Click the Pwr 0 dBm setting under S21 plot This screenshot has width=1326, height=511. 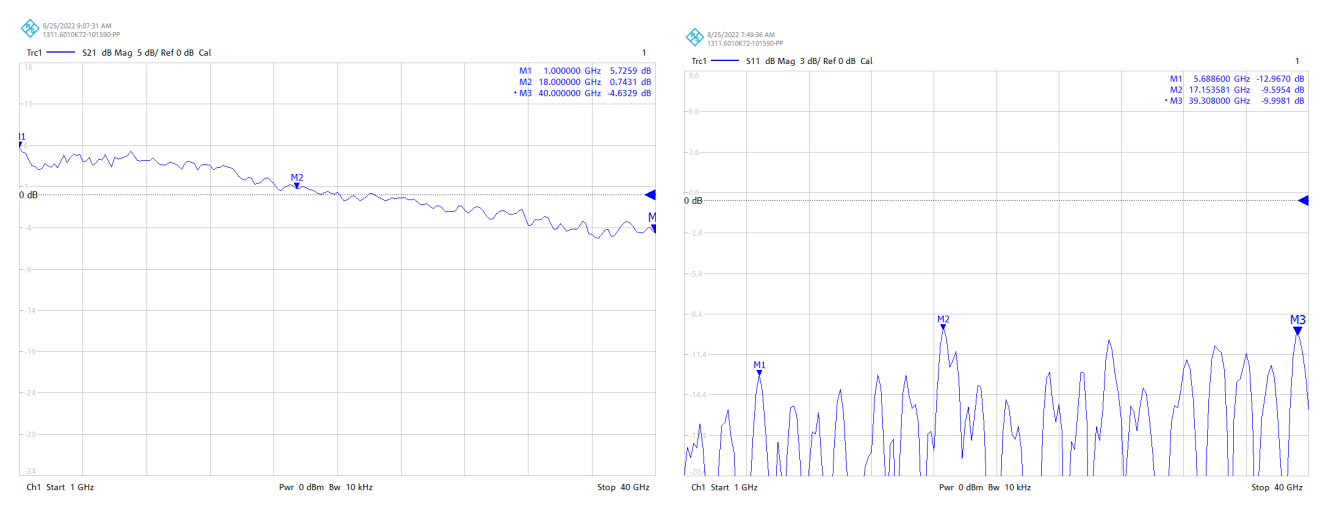(301, 487)
